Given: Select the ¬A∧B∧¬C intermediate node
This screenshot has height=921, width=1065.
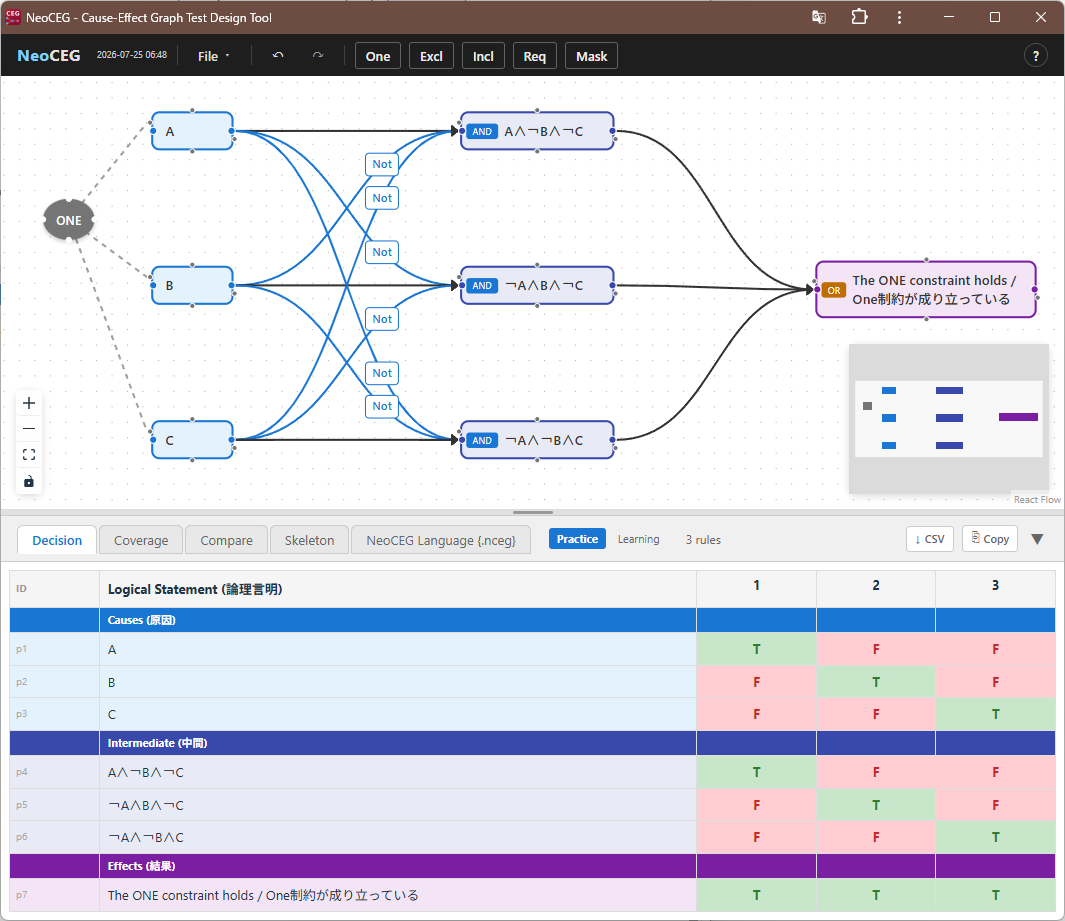Looking at the screenshot, I should click(x=537, y=285).
